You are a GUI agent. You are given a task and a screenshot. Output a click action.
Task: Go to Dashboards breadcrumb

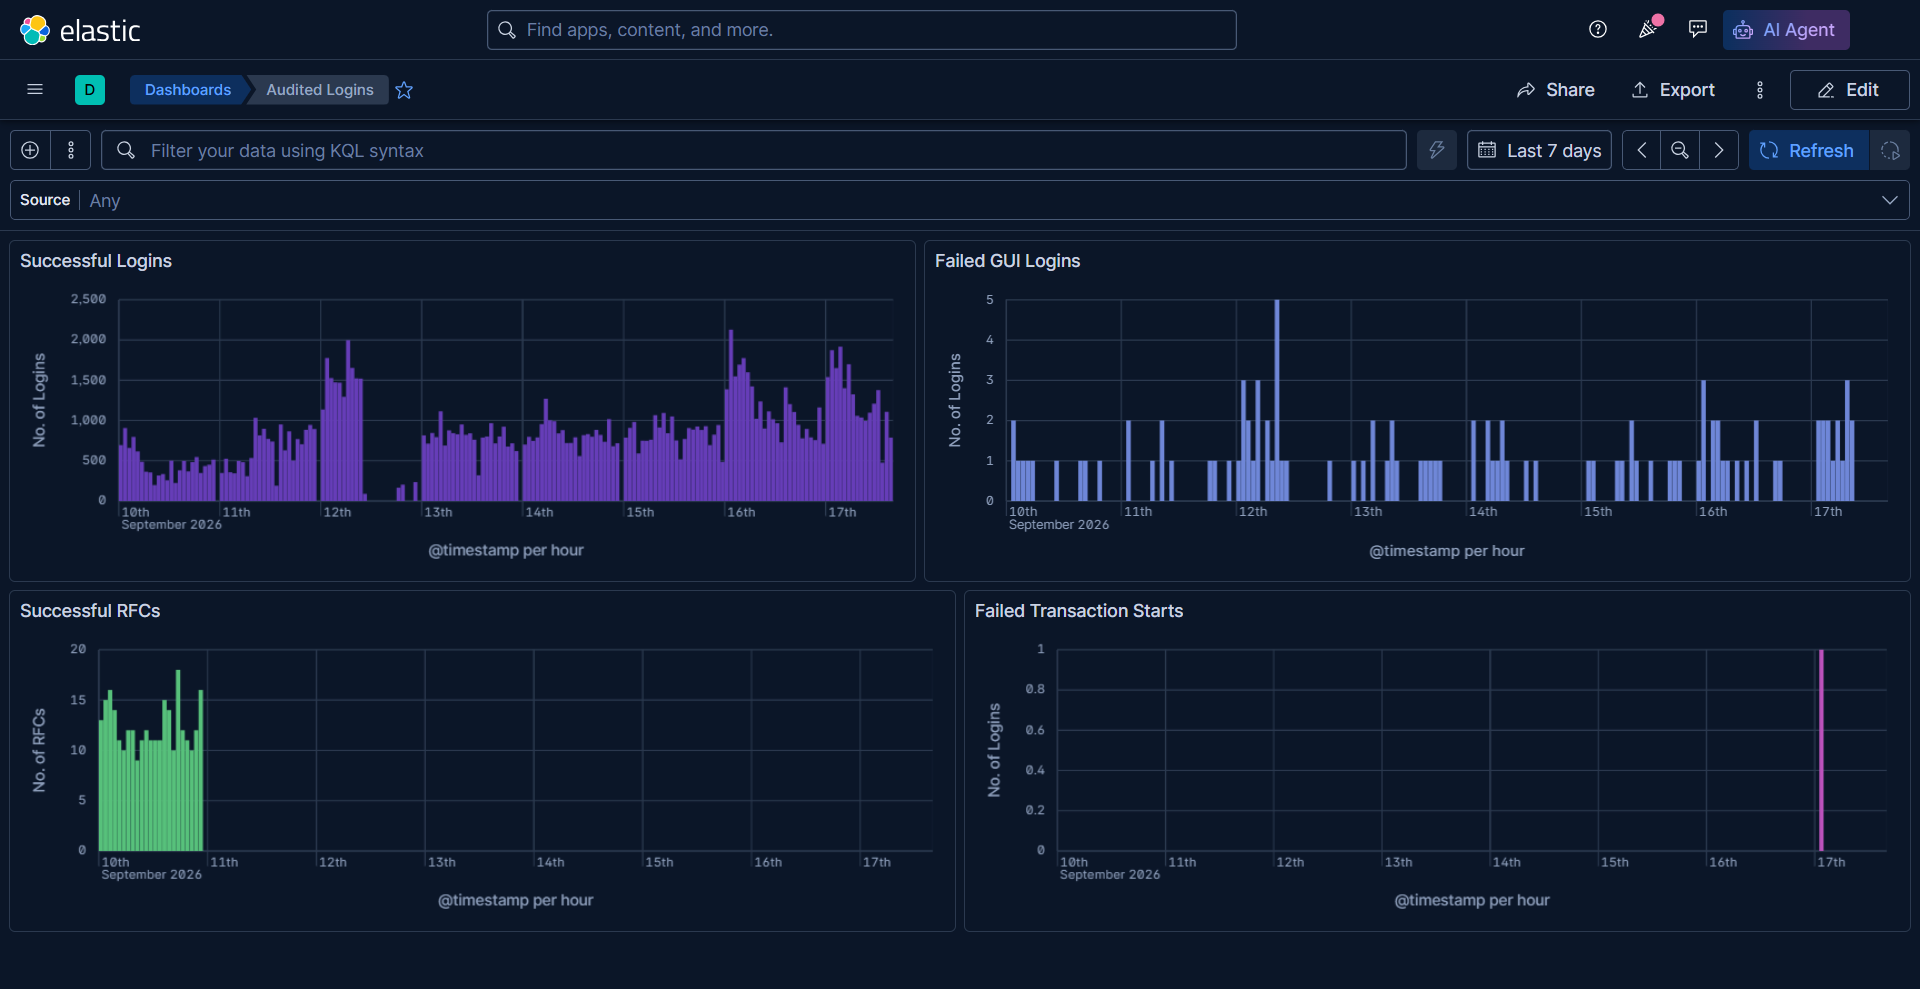pos(188,90)
